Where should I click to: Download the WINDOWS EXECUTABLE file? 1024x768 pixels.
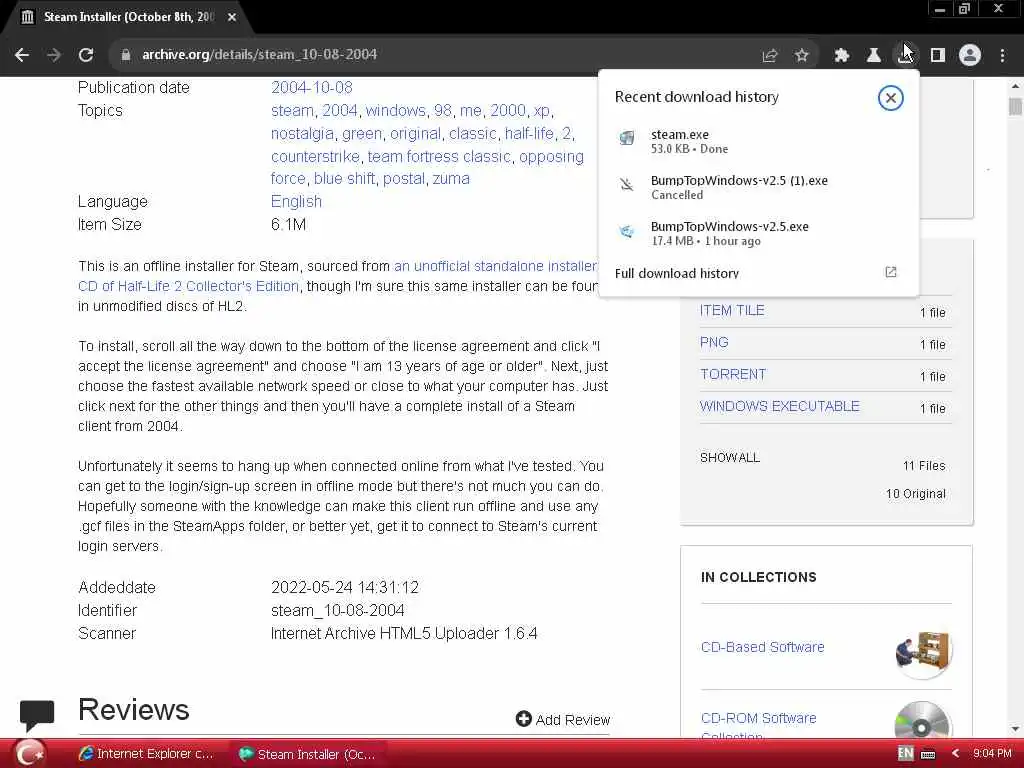click(x=779, y=406)
